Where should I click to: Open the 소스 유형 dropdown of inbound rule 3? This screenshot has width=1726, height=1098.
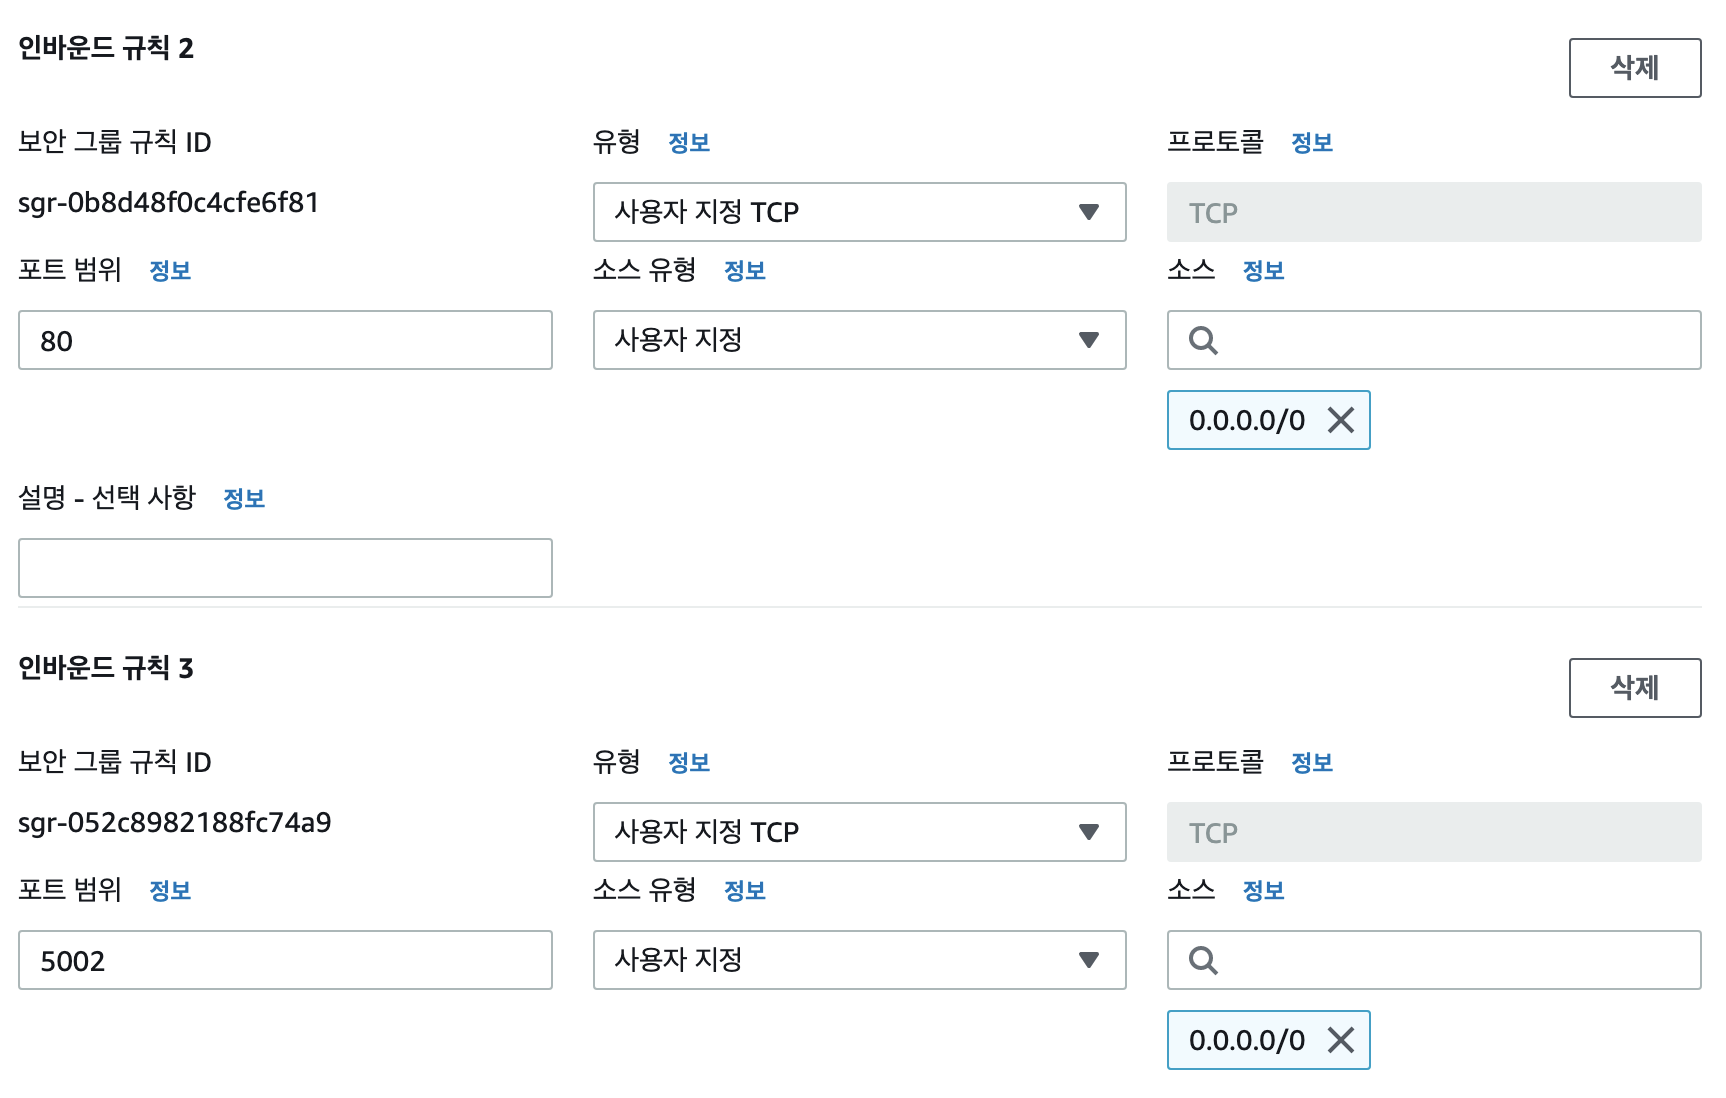coord(860,960)
